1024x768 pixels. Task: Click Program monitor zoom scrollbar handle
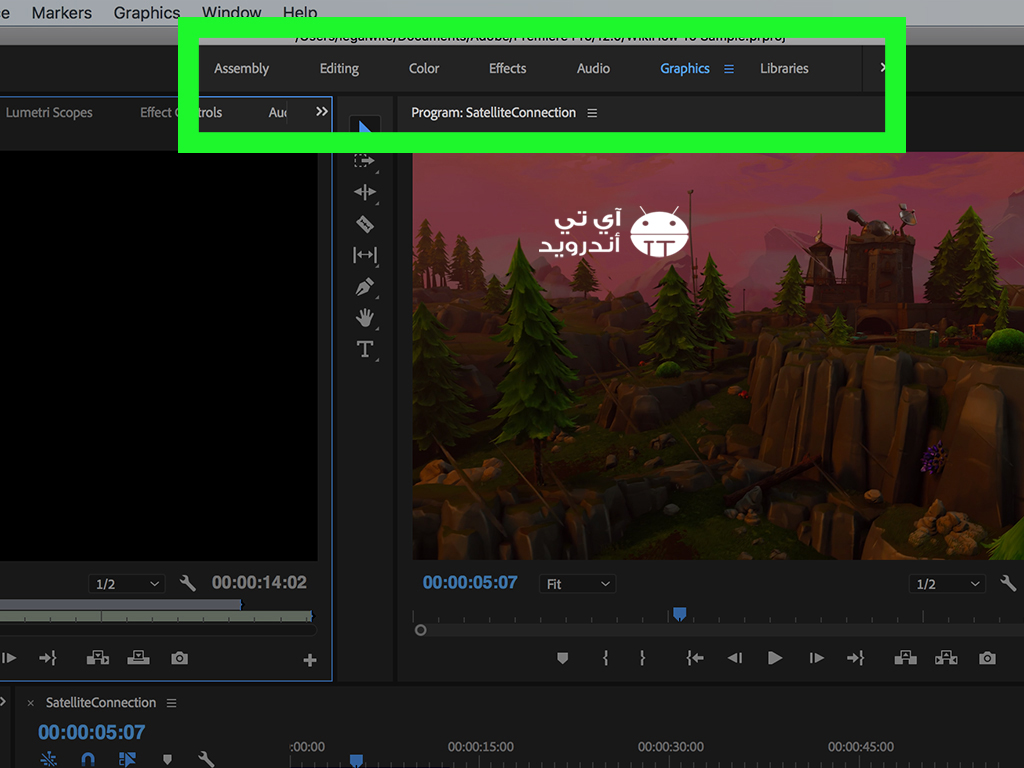(x=421, y=630)
